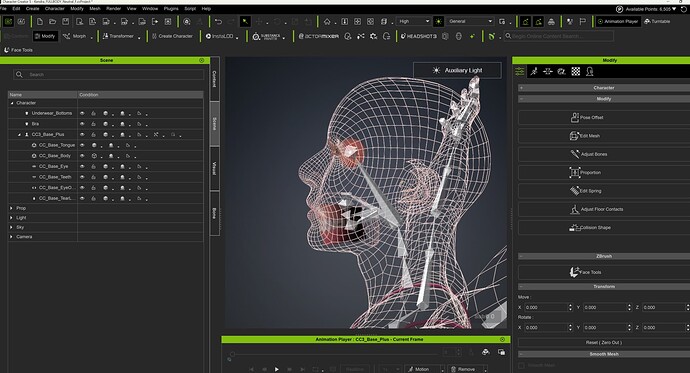690x373 pixels.
Task: Click the Play button in Animation Player
Action: point(276,369)
